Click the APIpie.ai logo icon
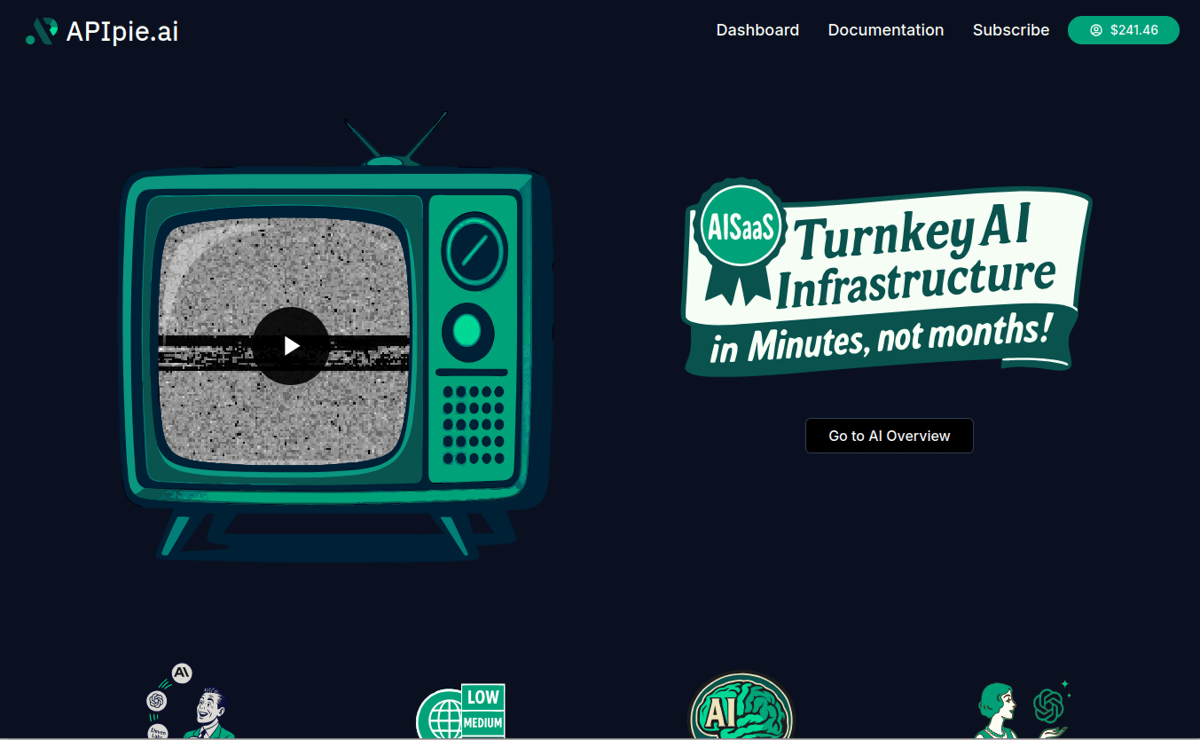This screenshot has width=1200, height=740. click(x=41, y=30)
